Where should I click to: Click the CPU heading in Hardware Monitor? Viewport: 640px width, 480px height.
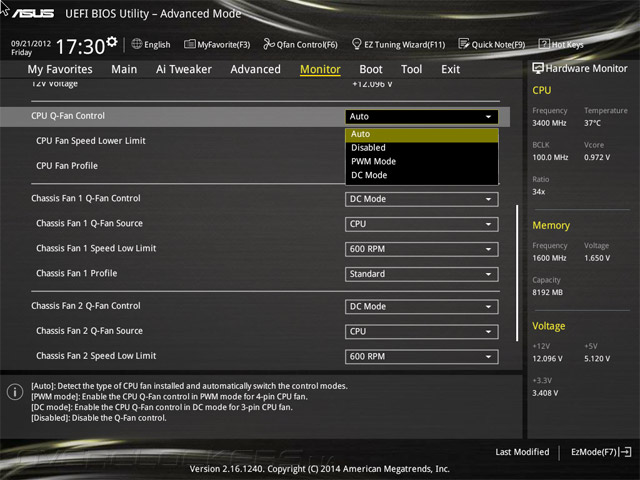(x=542, y=90)
